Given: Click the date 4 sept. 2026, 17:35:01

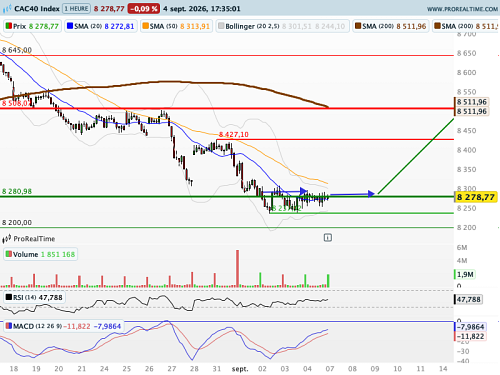Looking at the screenshot, I should [x=202, y=9].
